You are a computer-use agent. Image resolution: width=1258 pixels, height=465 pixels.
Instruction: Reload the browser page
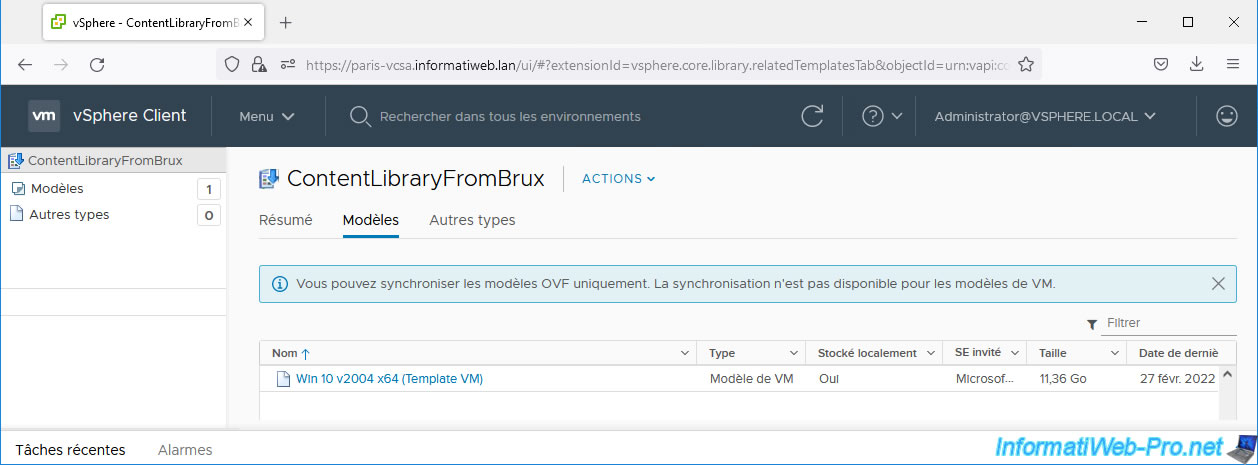pos(97,64)
